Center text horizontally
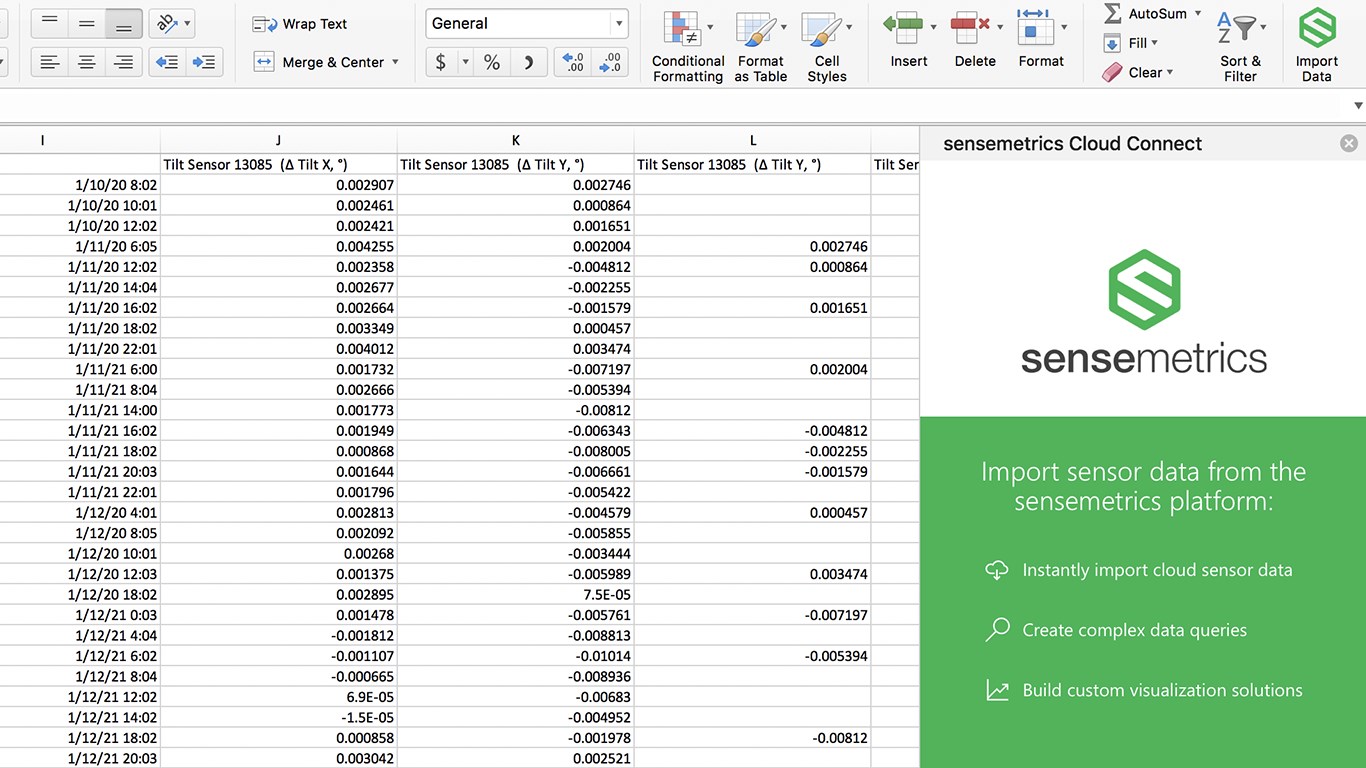The width and height of the screenshot is (1366, 768). point(87,62)
